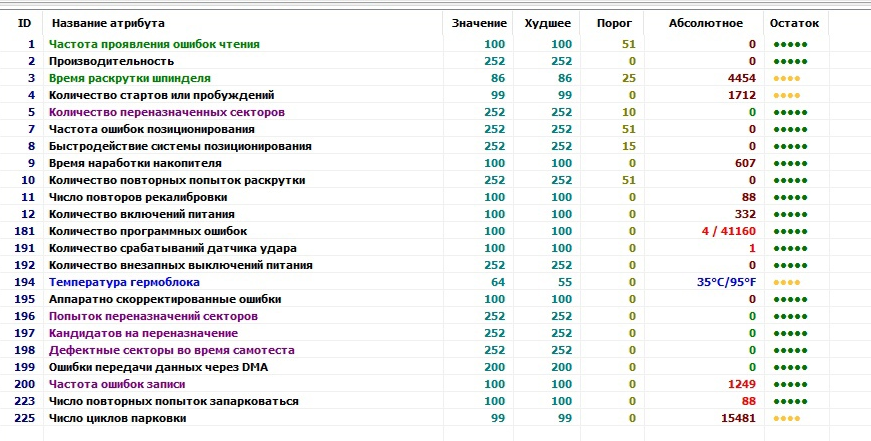Click the Остаток column header
Image resolution: width=871 pixels, height=441 pixels.
pyautogui.click(x=797, y=23)
